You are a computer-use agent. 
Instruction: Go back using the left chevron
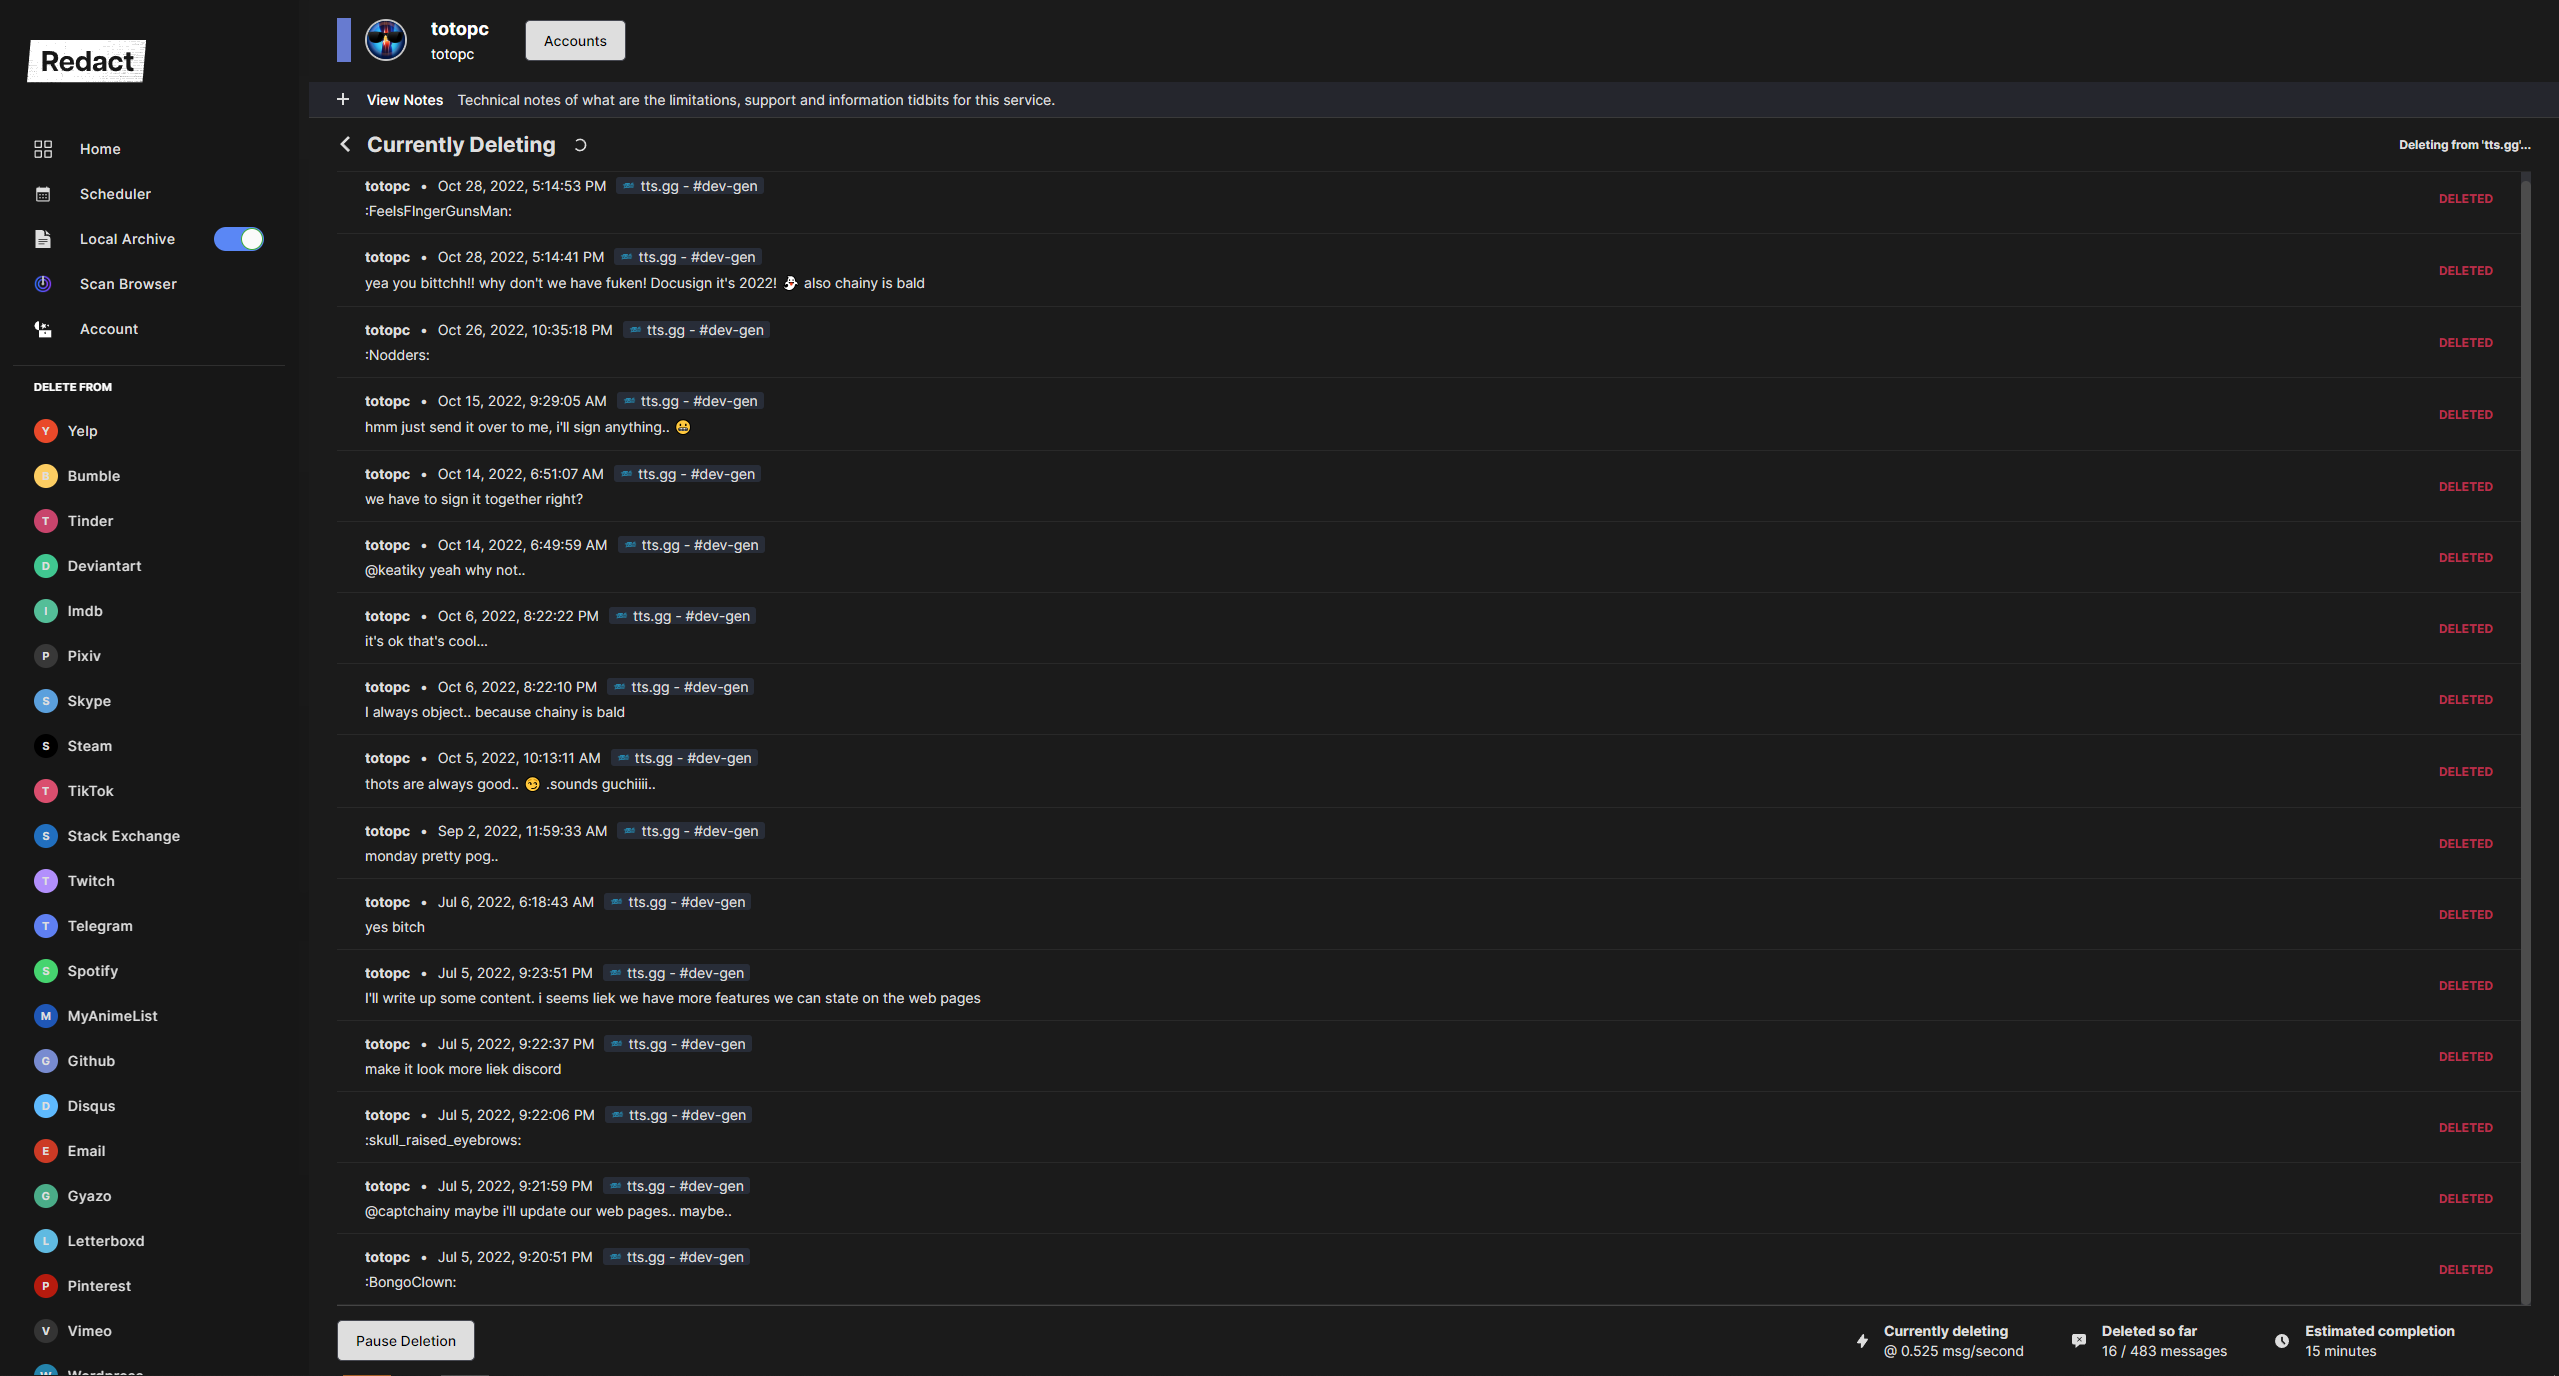tap(345, 145)
